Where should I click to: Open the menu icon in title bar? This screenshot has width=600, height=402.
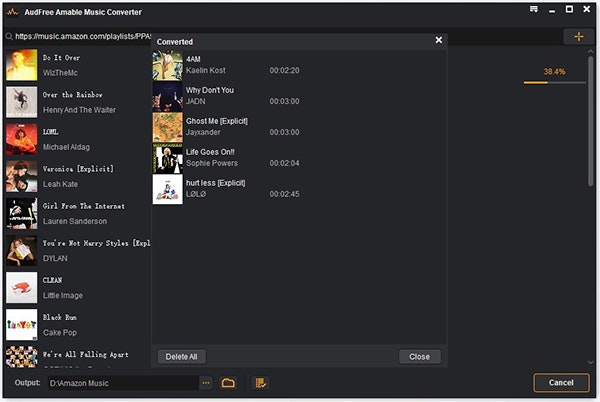pos(534,9)
